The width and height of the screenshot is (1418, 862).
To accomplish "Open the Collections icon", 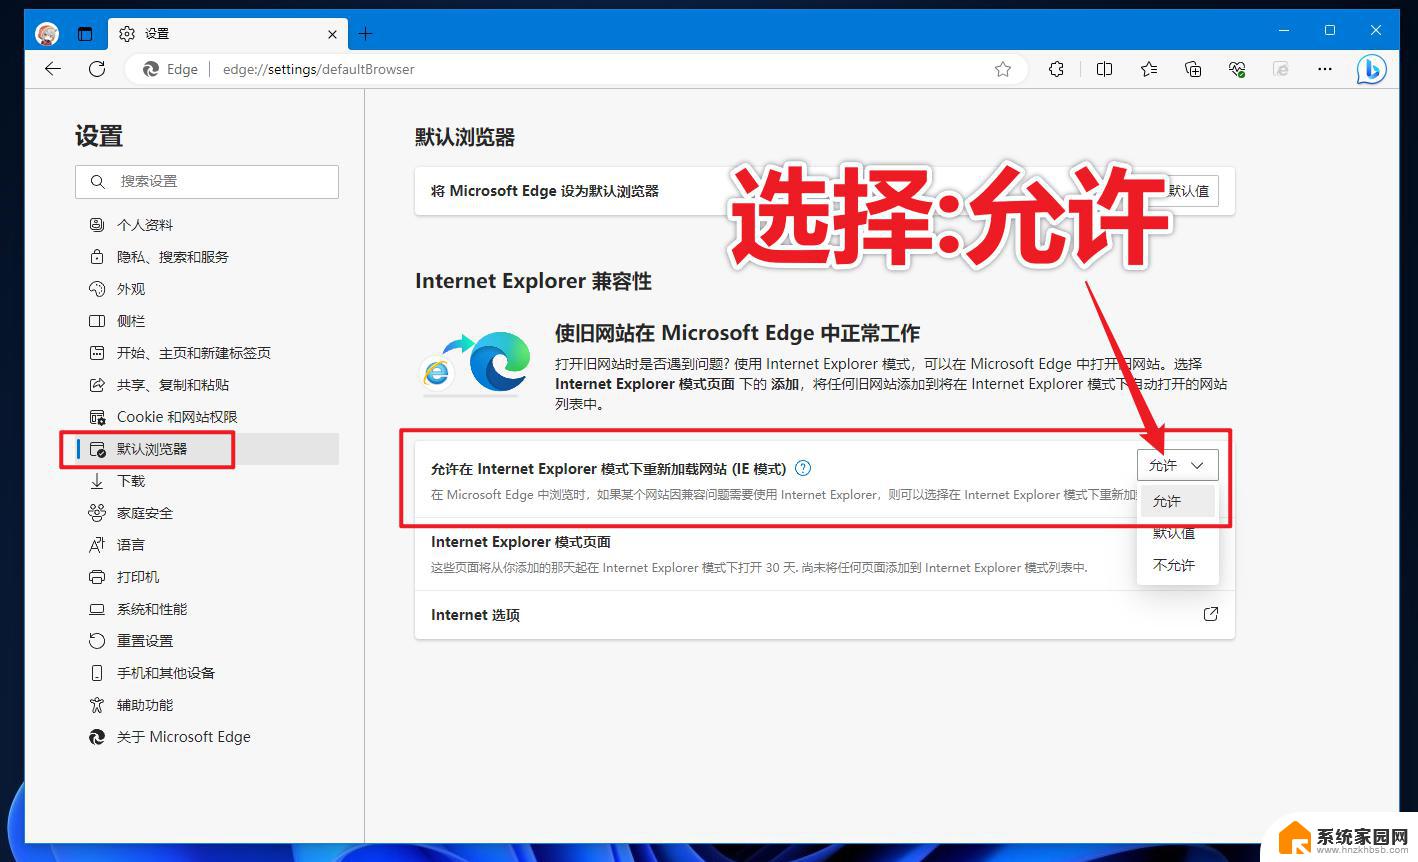I will click(1193, 69).
